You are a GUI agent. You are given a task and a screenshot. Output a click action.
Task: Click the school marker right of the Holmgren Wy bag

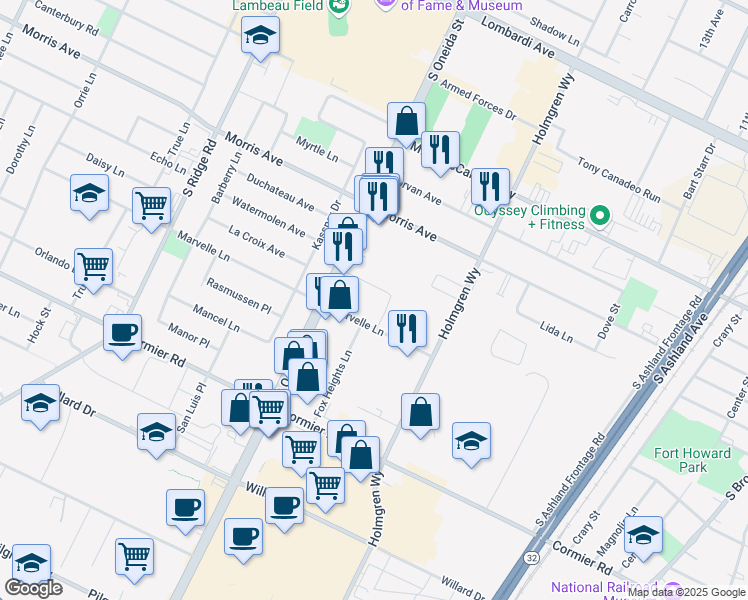click(471, 444)
